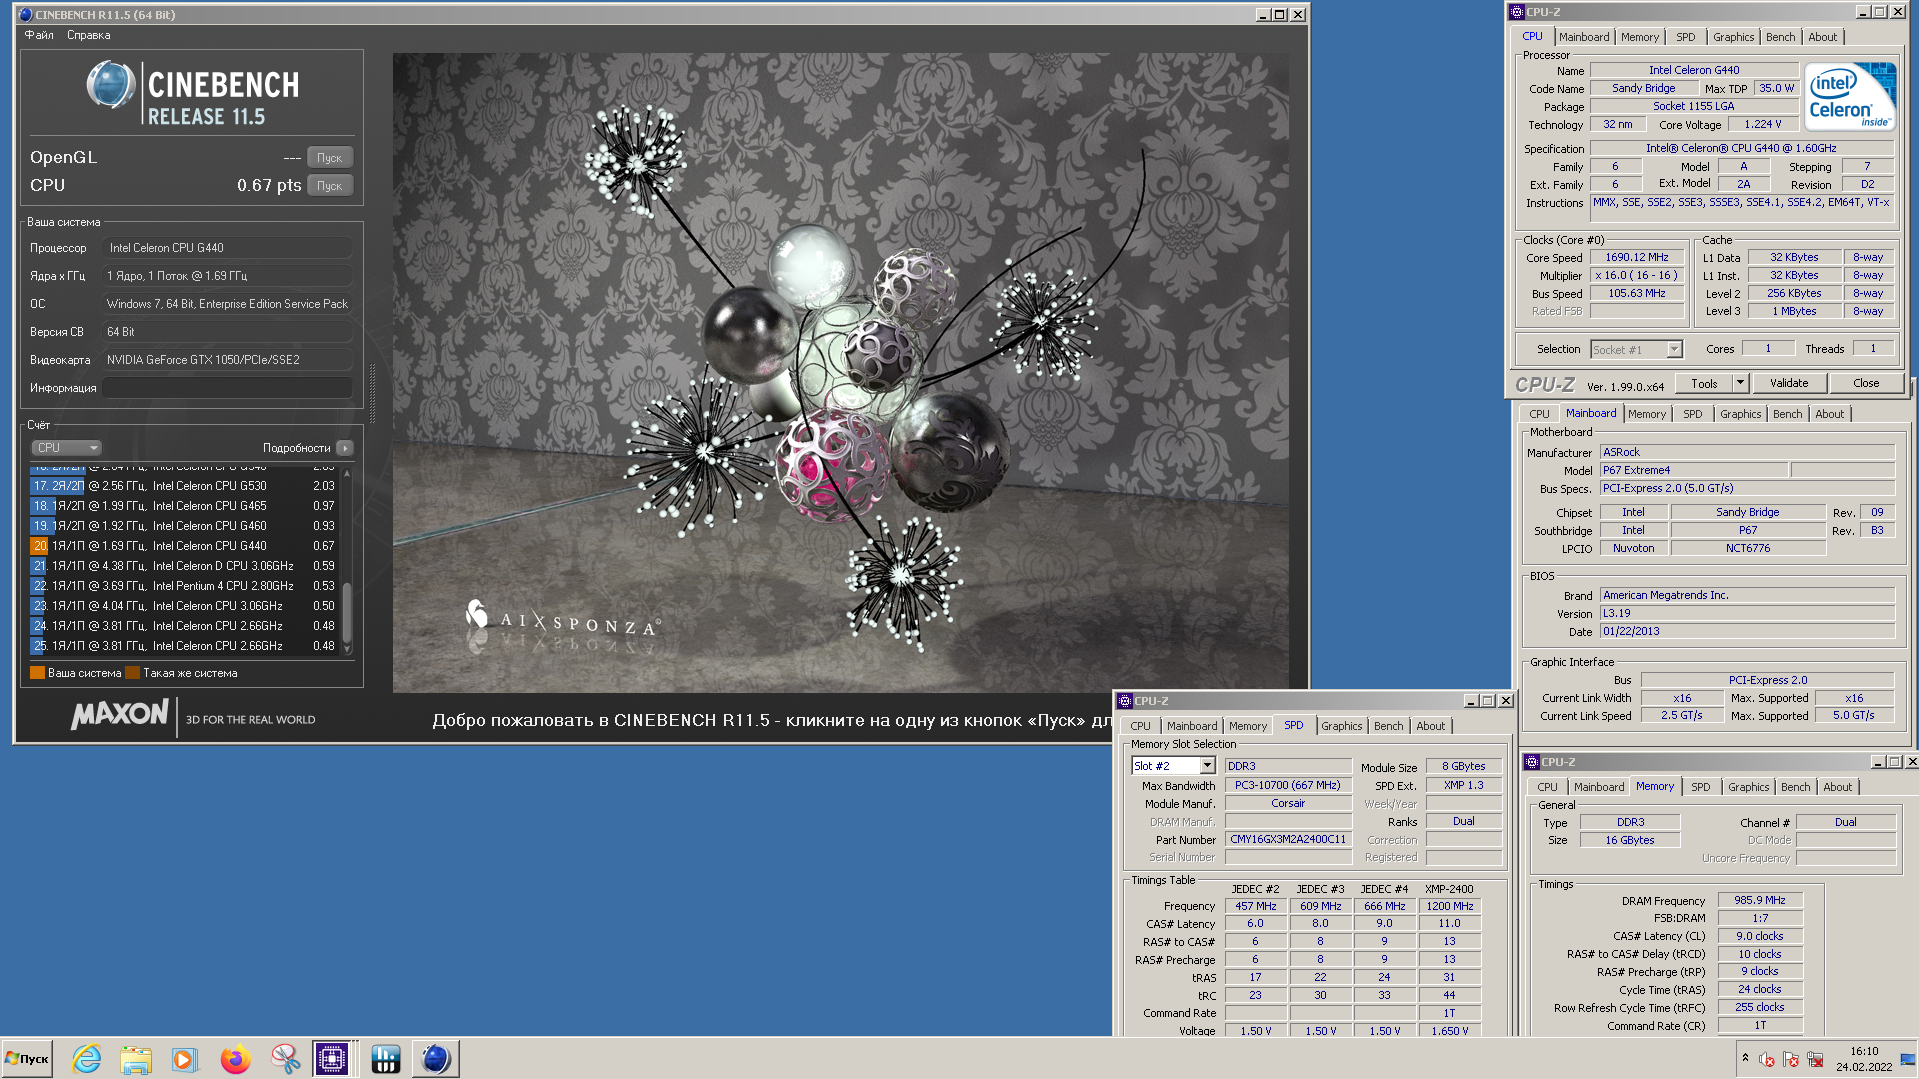Open the black bar-chart app icon in taskbar
This screenshot has width=1919, height=1079.
pyautogui.click(x=385, y=1058)
